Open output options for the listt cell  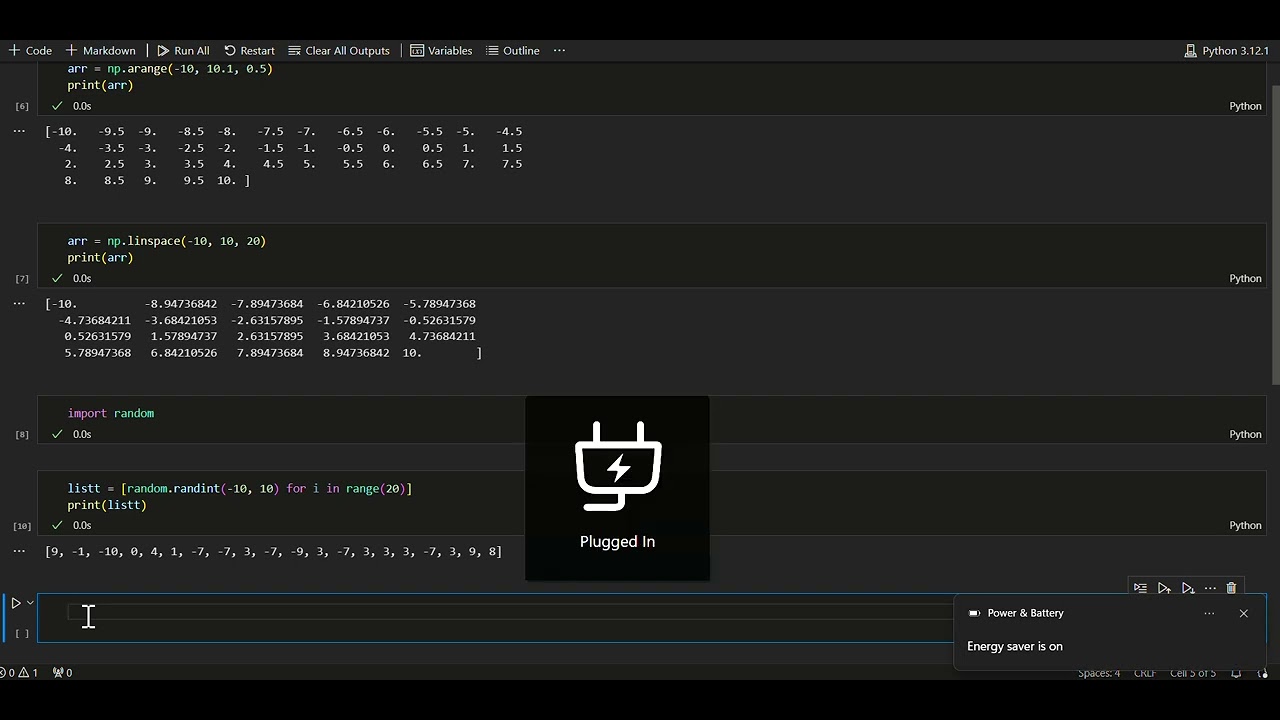pyautogui.click(x=19, y=551)
